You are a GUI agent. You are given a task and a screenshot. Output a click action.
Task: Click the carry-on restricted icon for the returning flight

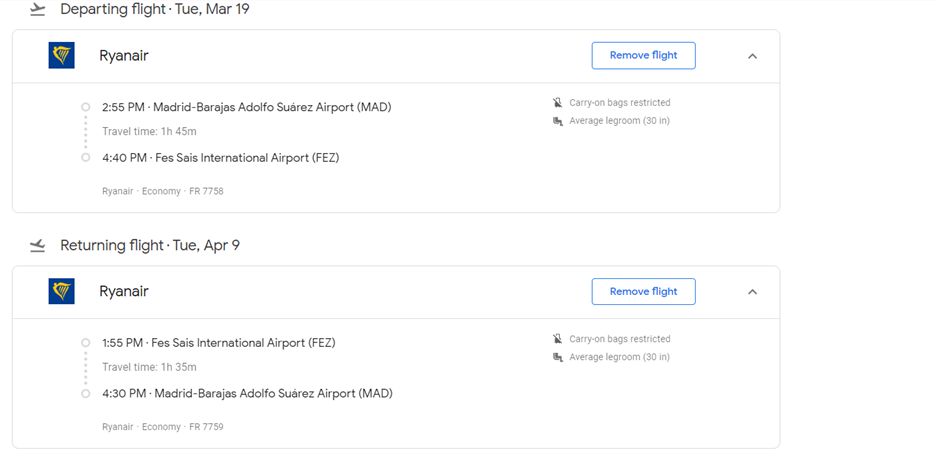pos(558,339)
